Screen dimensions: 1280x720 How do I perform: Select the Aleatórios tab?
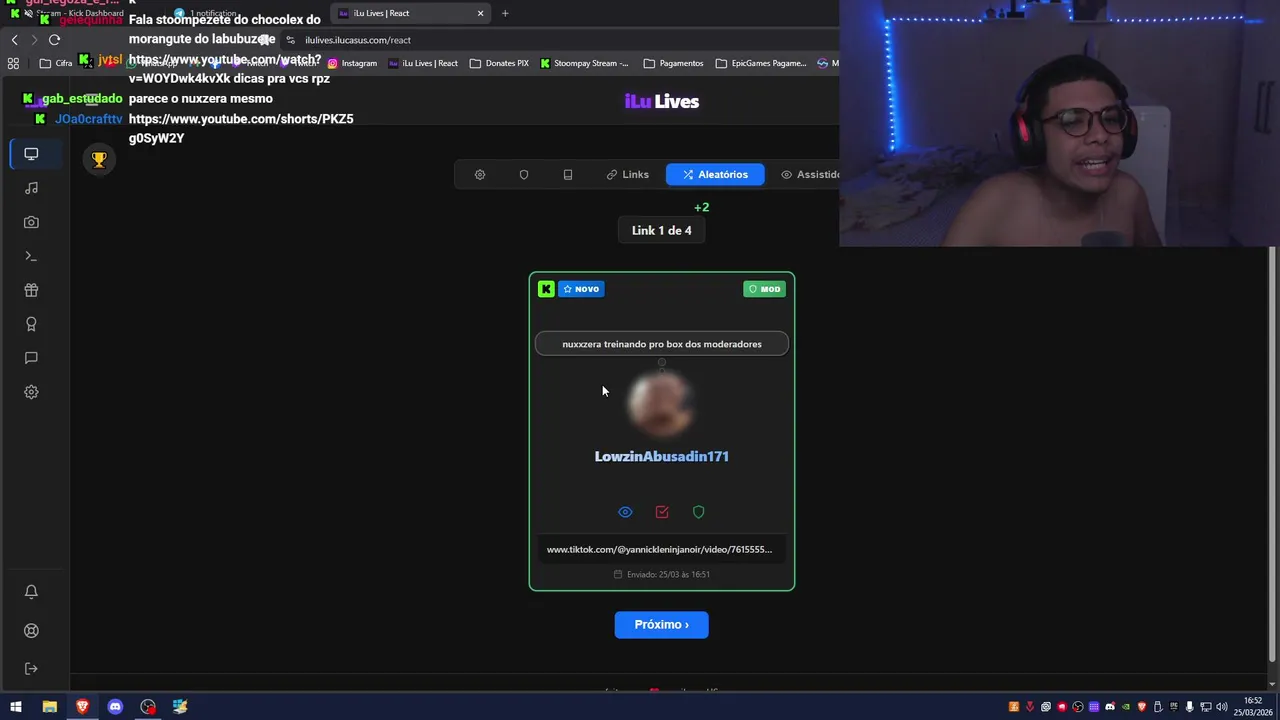[x=715, y=174]
